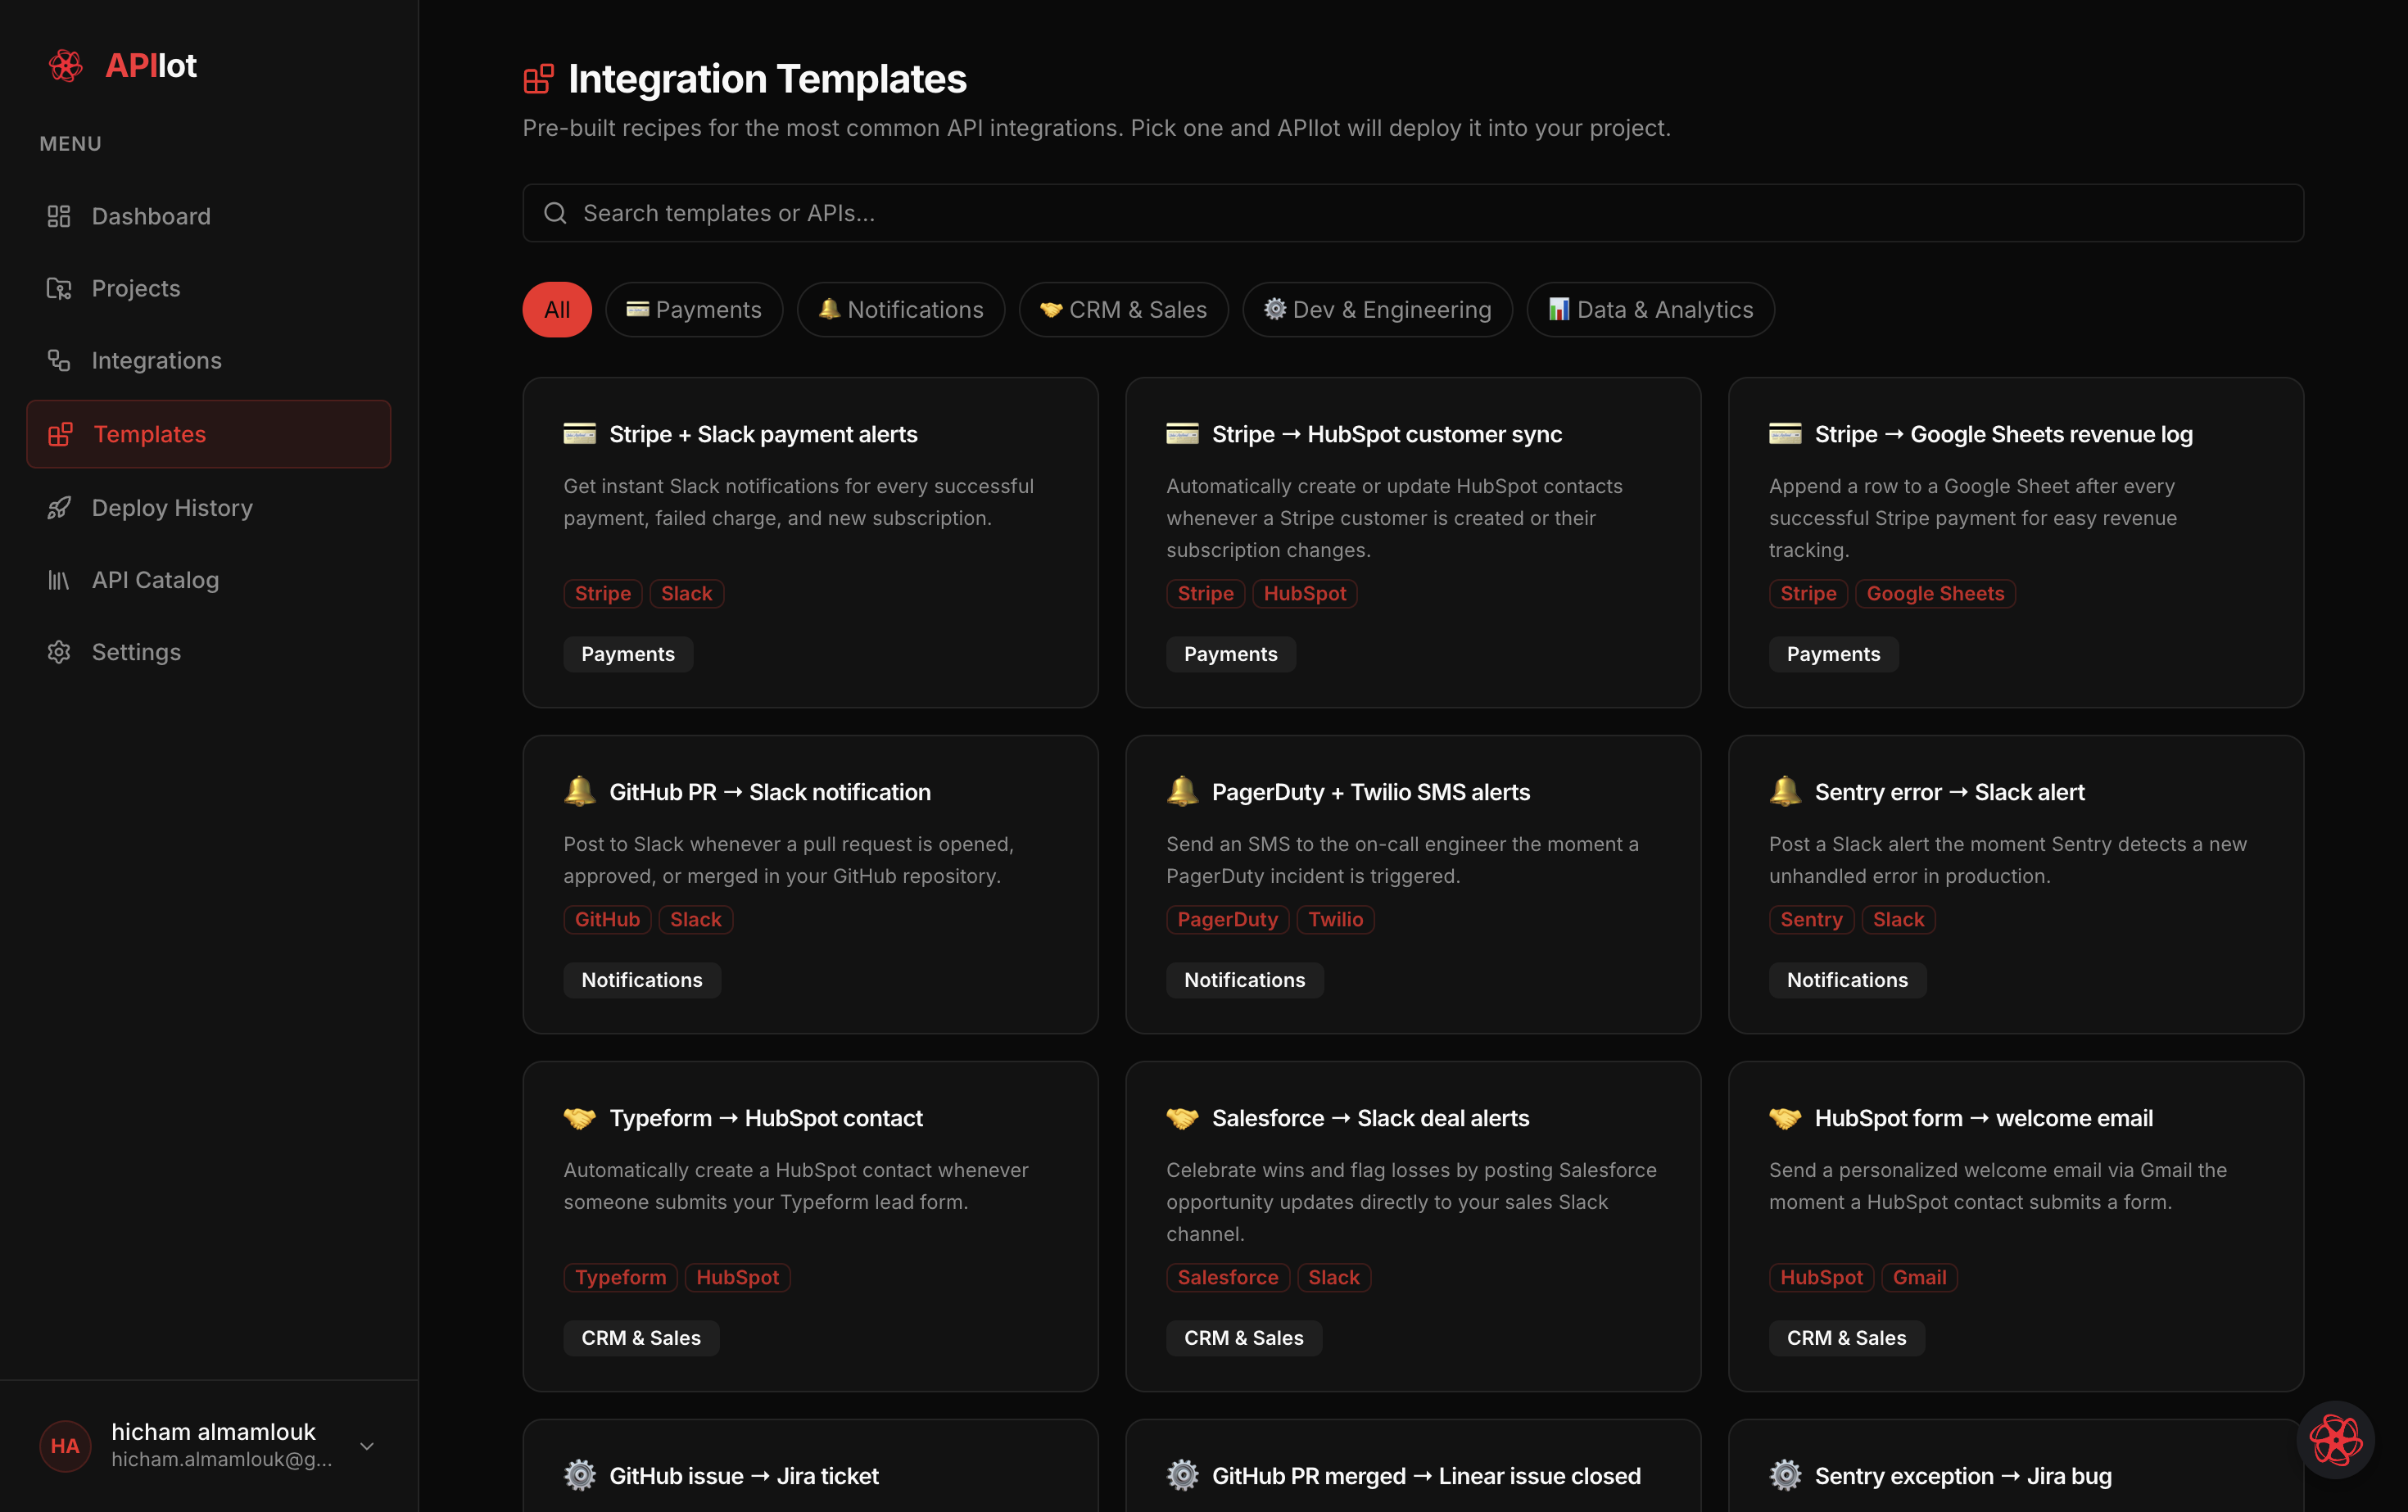Click handshake icon on Typeform card
Screen dimensions: 2408x1512
(x=579, y=1118)
